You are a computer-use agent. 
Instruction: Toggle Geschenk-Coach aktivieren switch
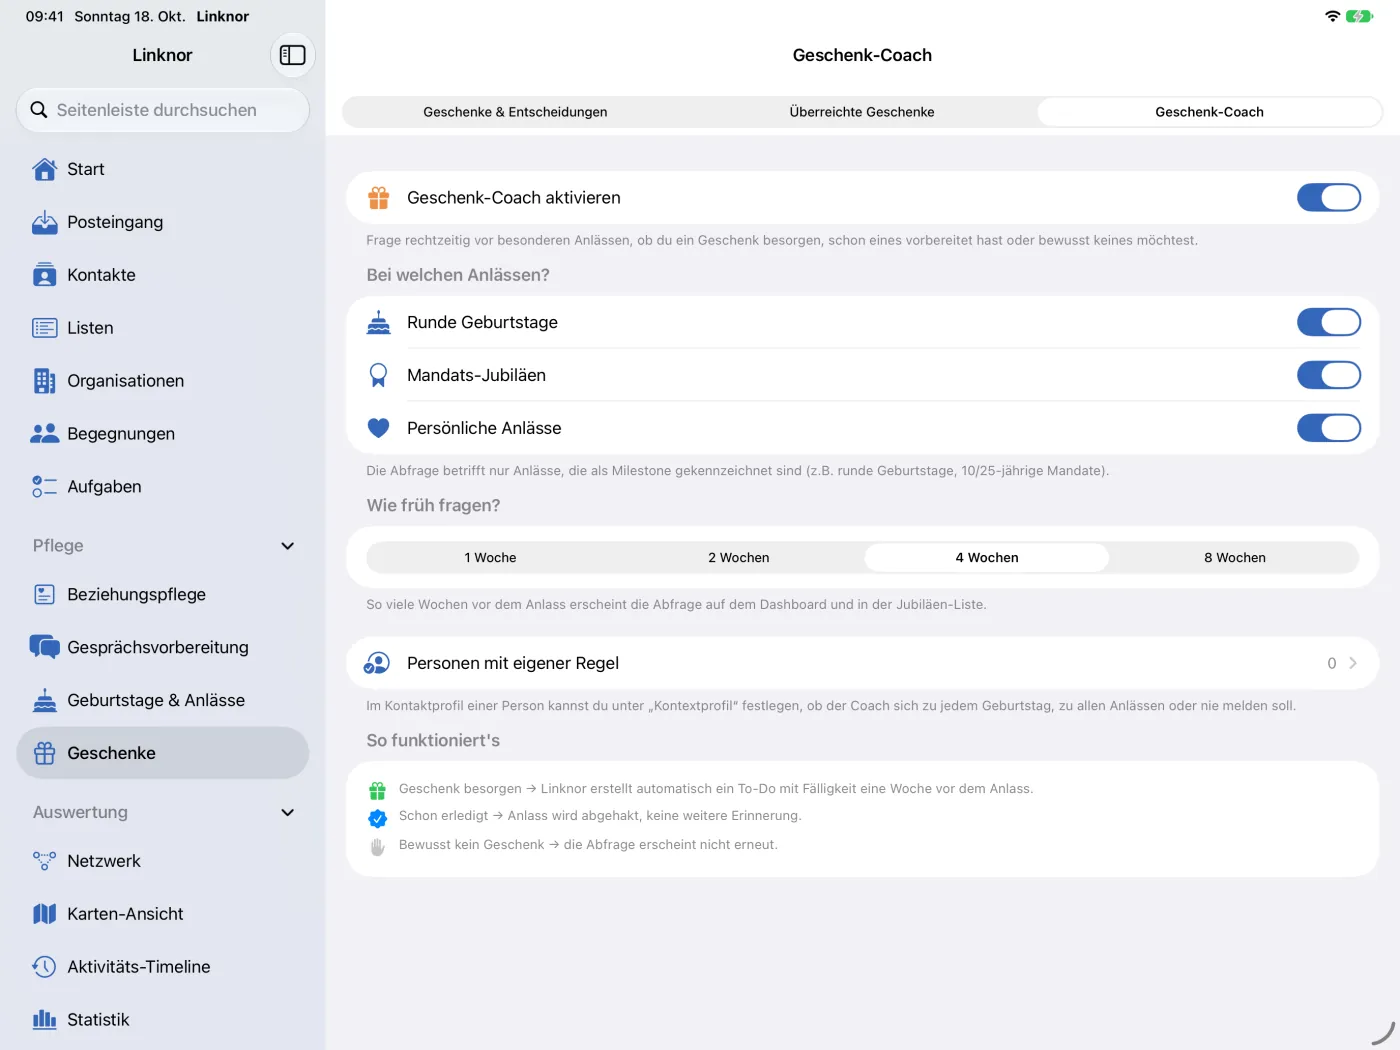pos(1329,198)
